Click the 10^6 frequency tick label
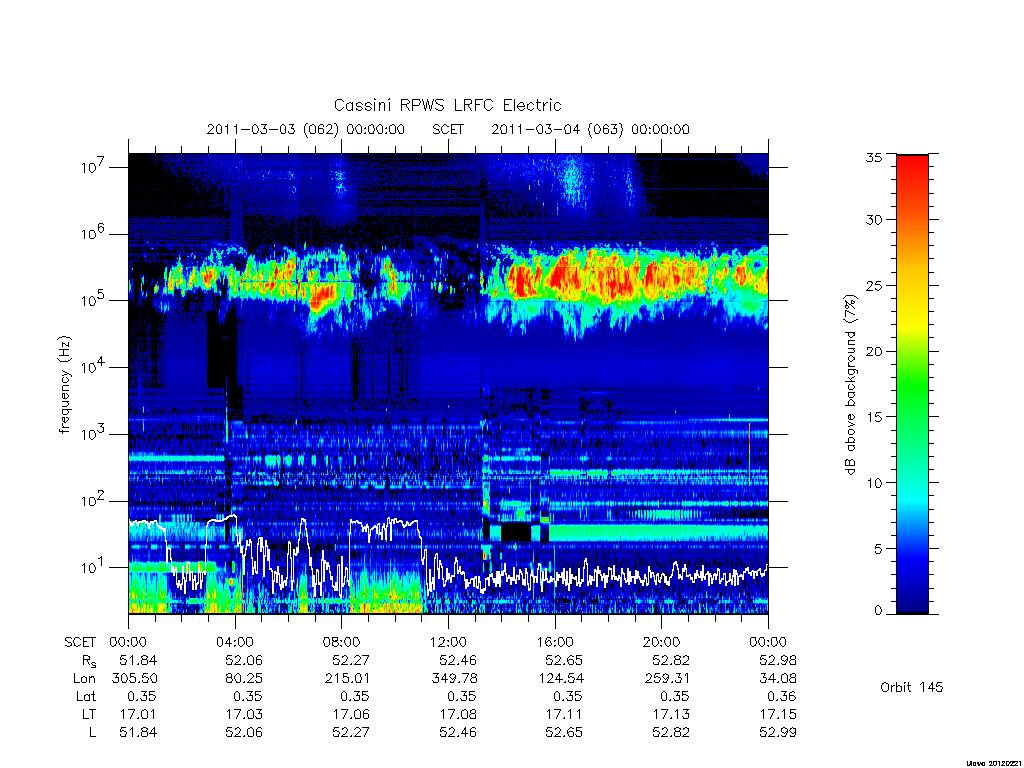The height and width of the screenshot is (768, 1024). point(93,233)
